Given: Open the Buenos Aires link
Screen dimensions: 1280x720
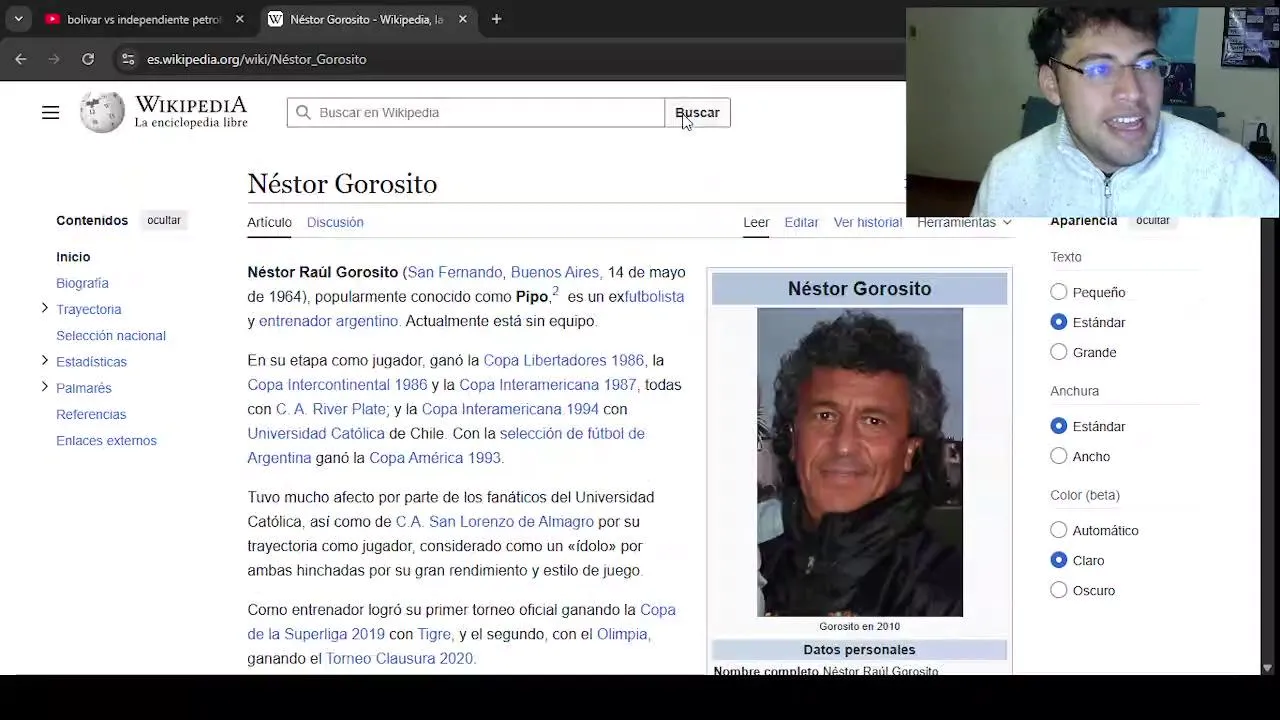Looking at the screenshot, I should coord(555,272).
